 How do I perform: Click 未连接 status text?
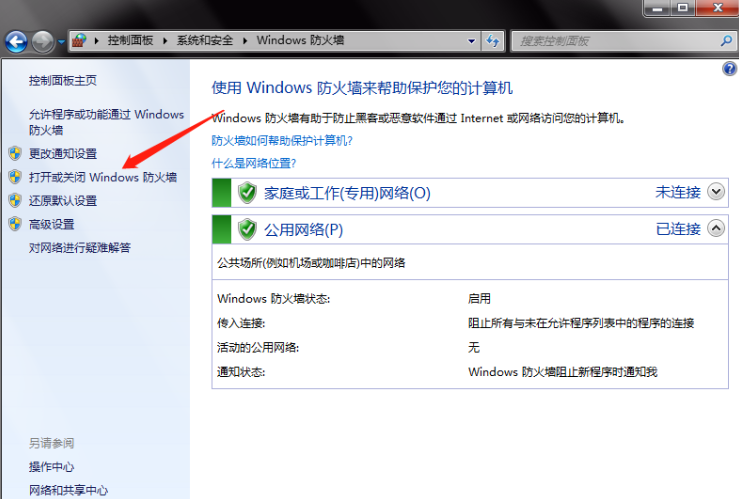coord(678,192)
